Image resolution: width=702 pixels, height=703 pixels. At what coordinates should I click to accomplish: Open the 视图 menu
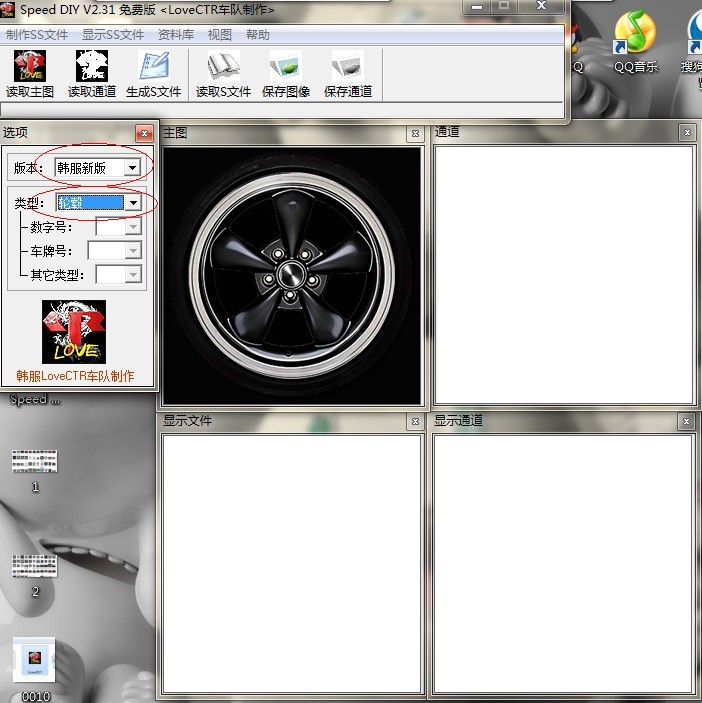click(x=220, y=35)
